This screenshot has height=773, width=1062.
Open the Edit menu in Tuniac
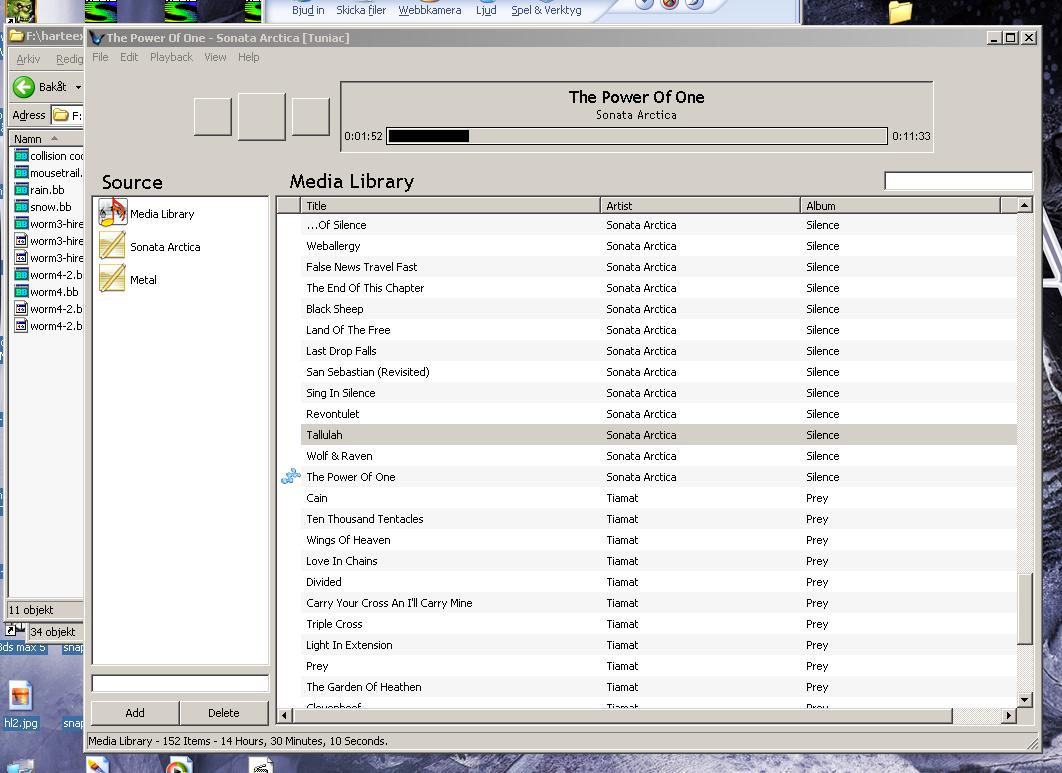coord(129,57)
